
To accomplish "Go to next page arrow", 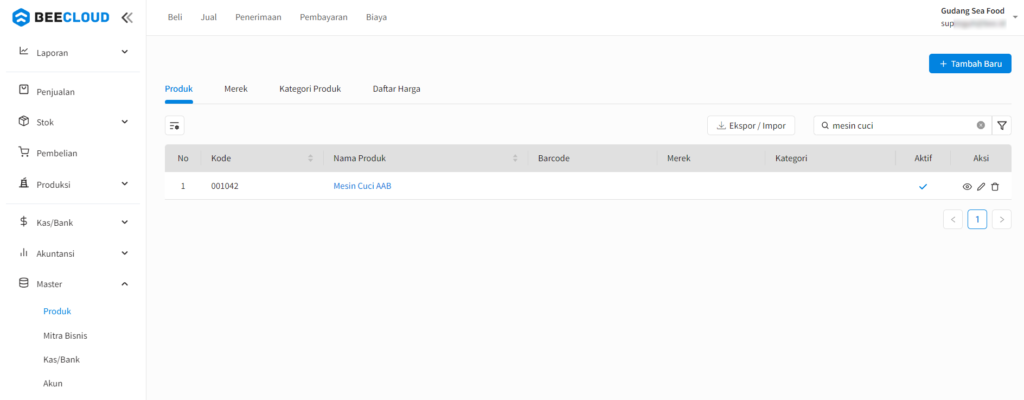I will click(x=1002, y=220).
